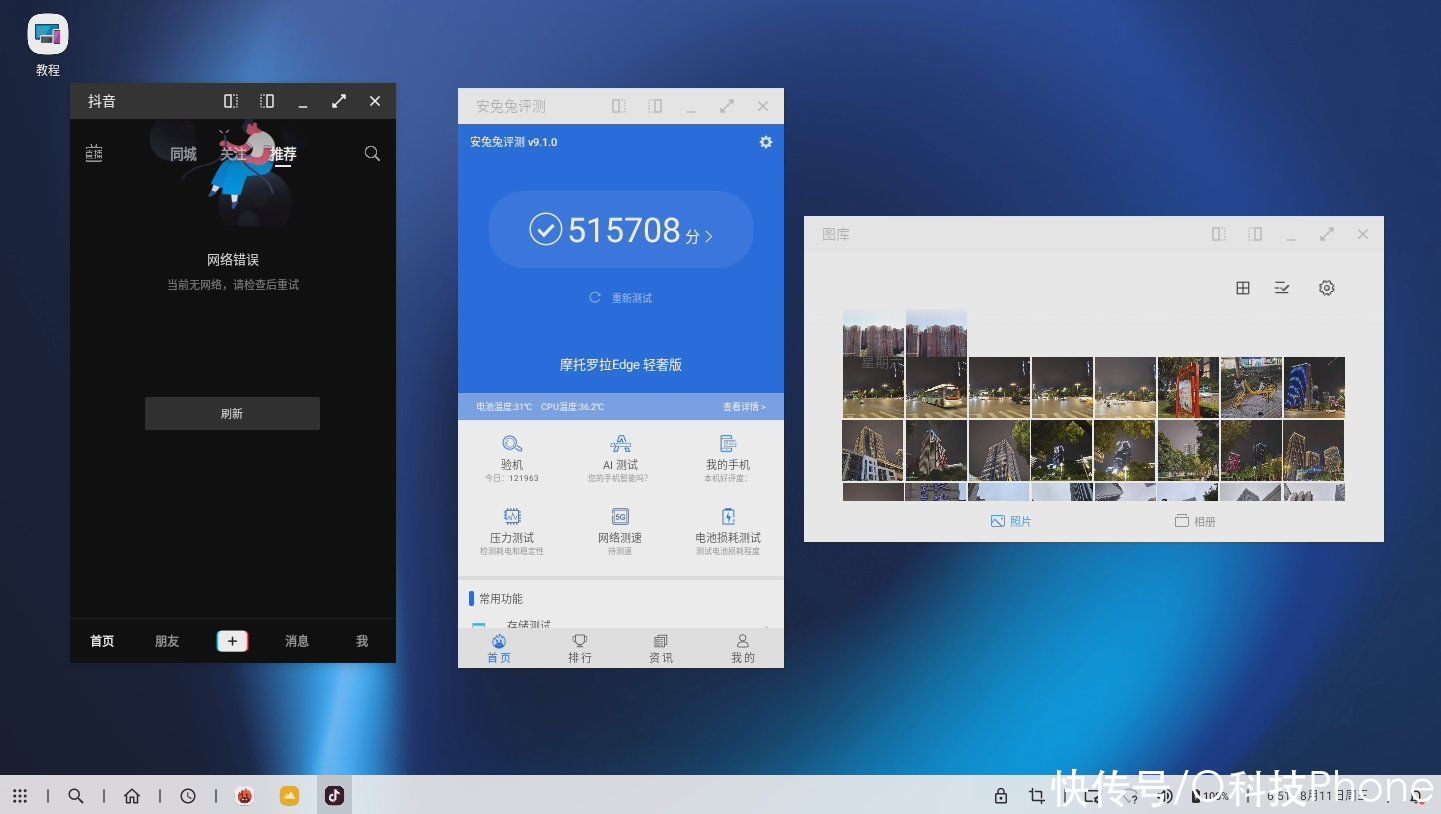Open 资讯 news tab in AnTuTu

pyautogui.click(x=661, y=648)
